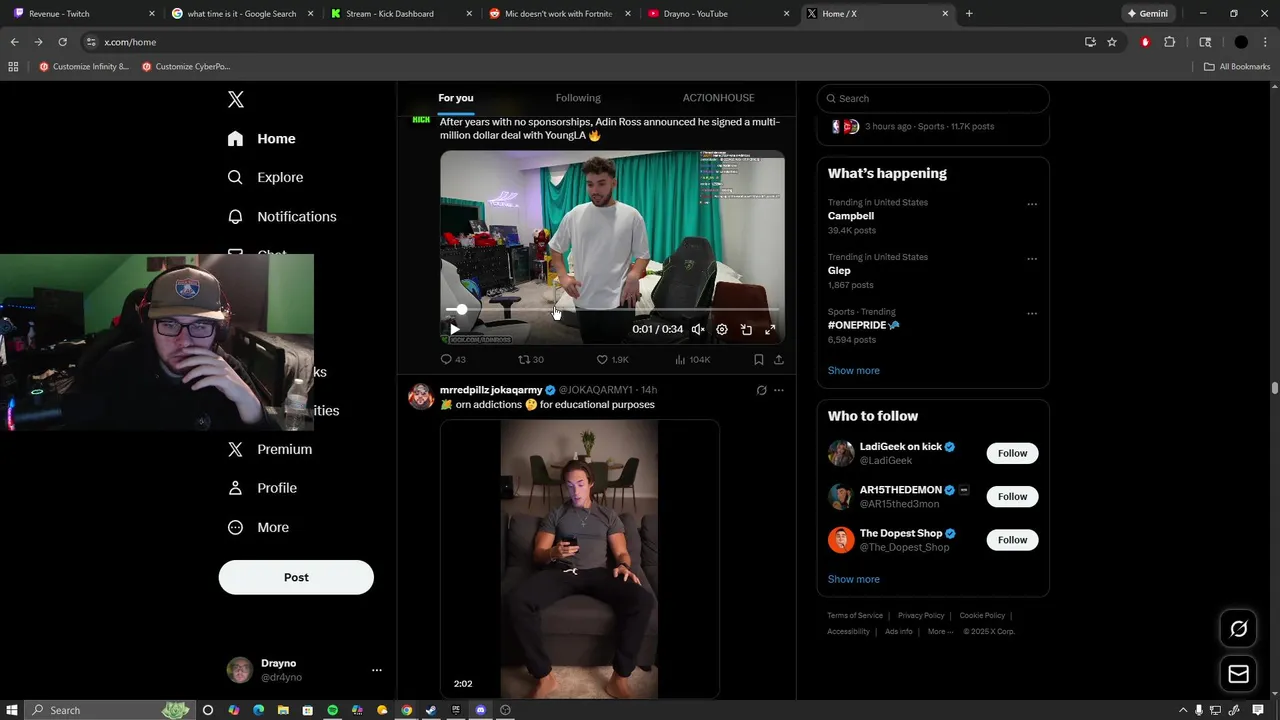Show more under What's happening
This screenshot has height=720, width=1280.
pyautogui.click(x=854, y=370)
